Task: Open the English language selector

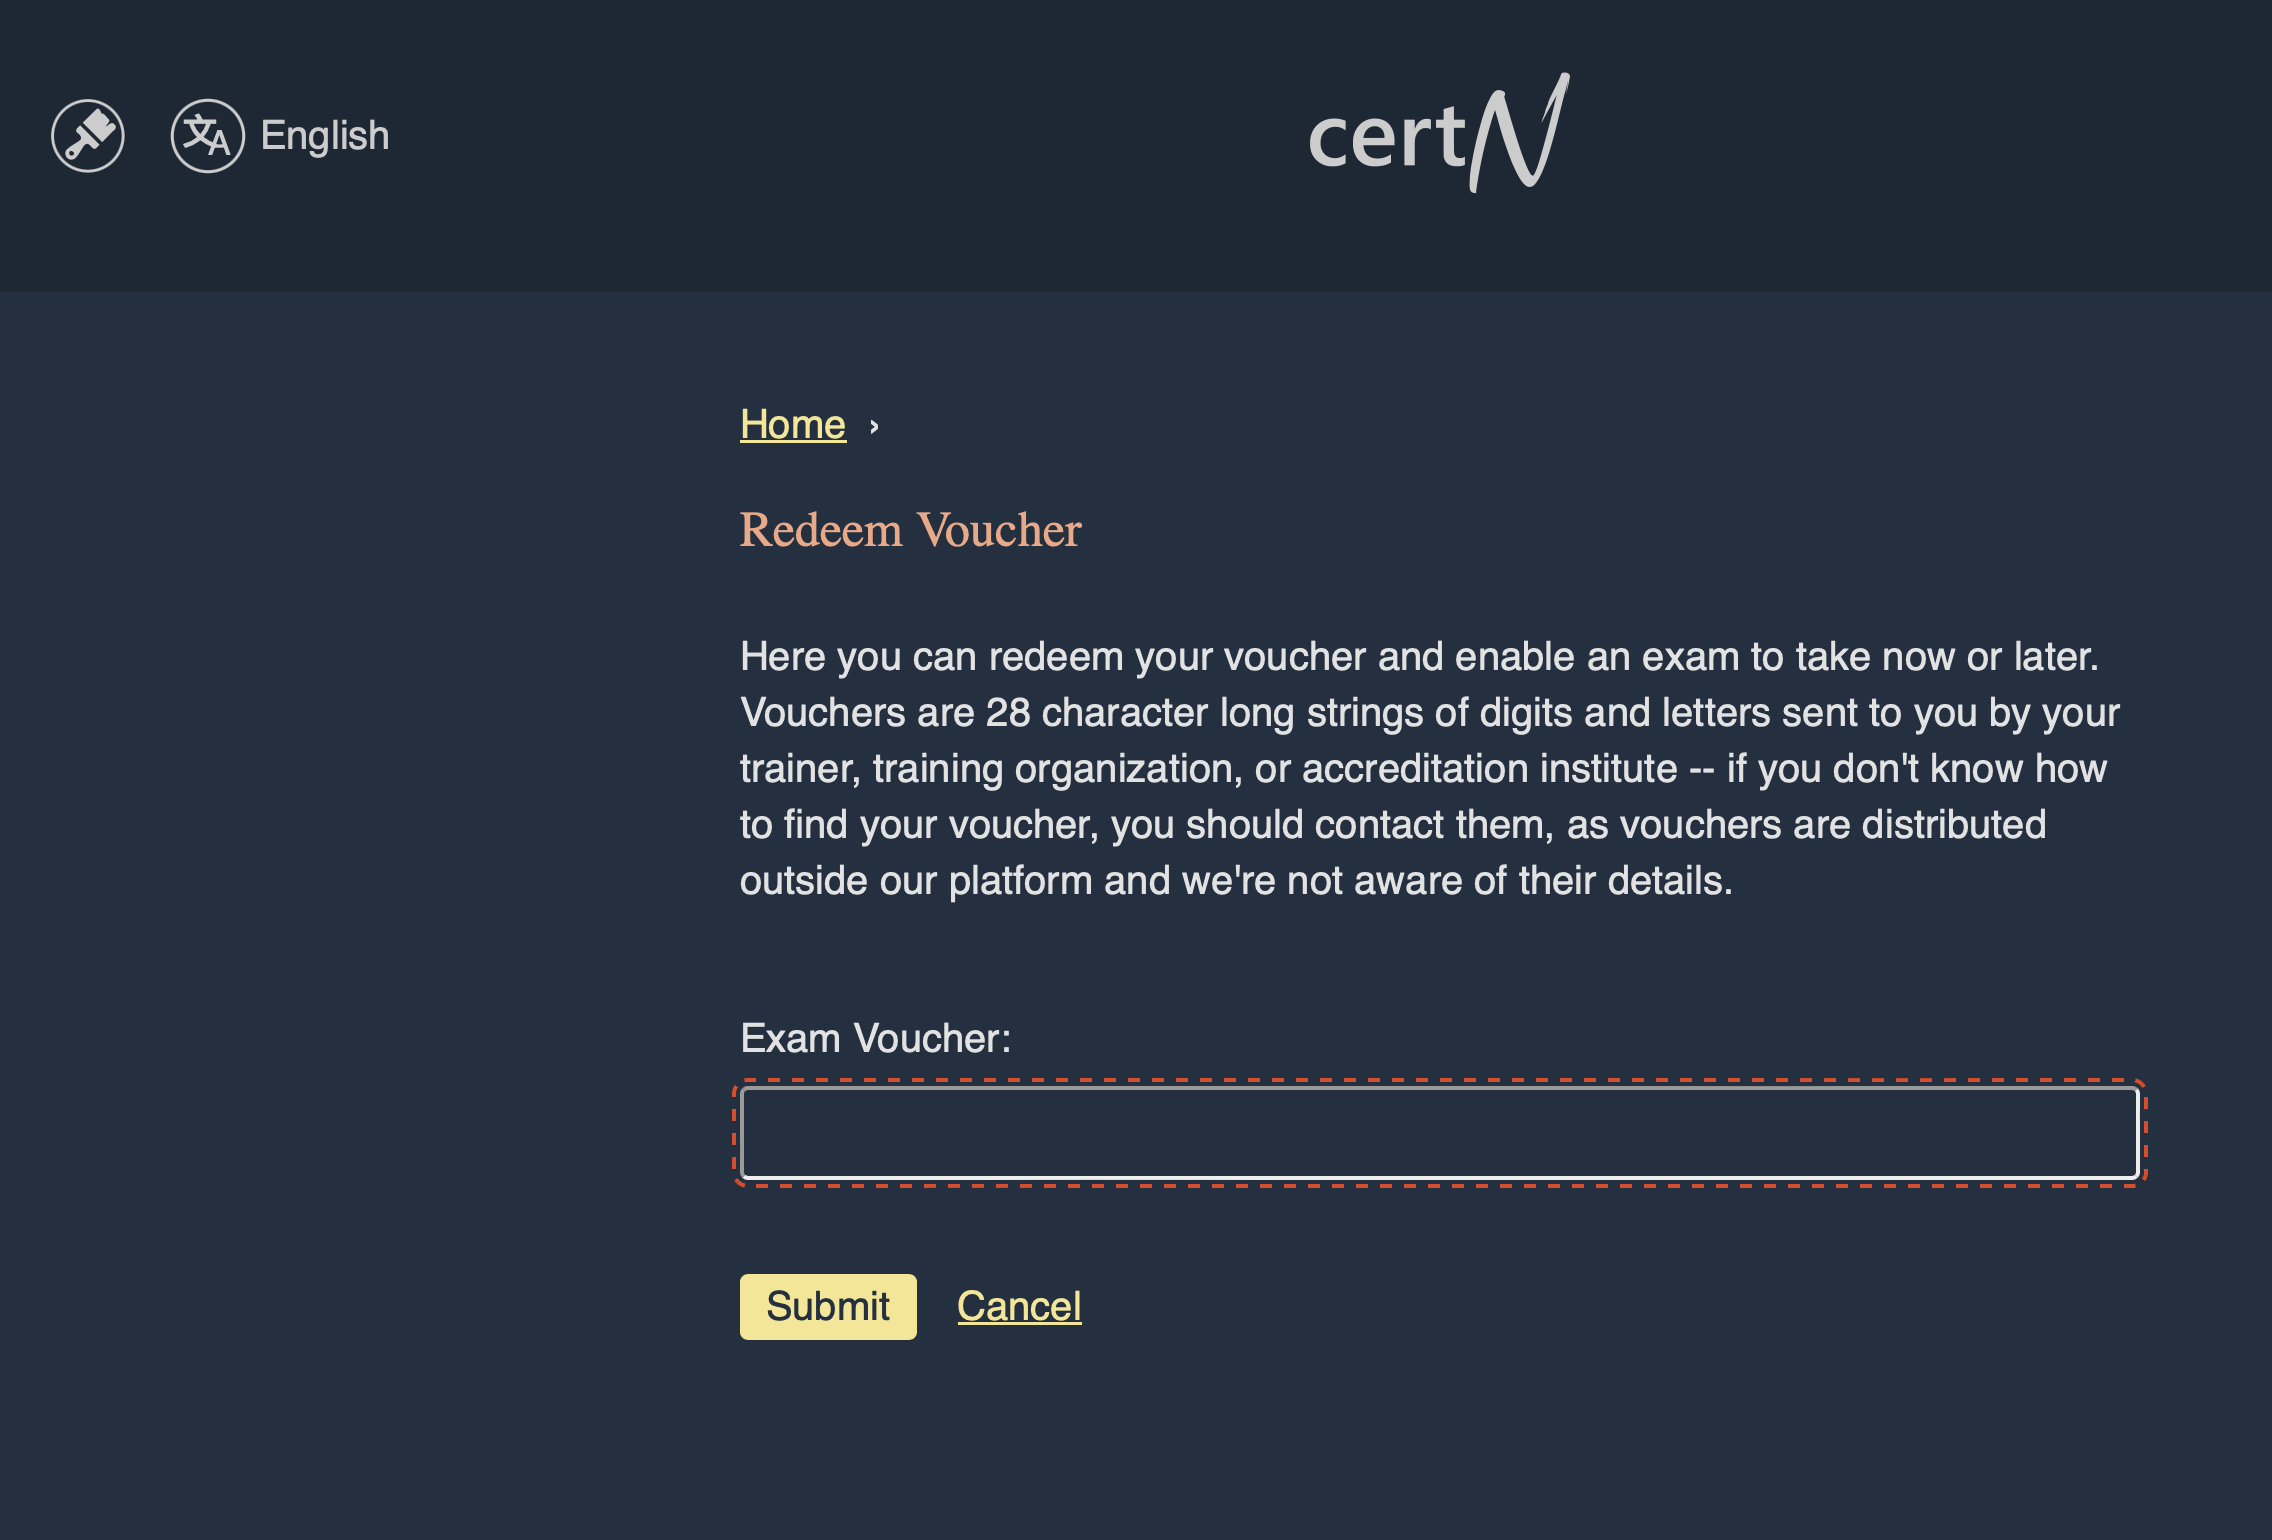Action: click(324, 136)
